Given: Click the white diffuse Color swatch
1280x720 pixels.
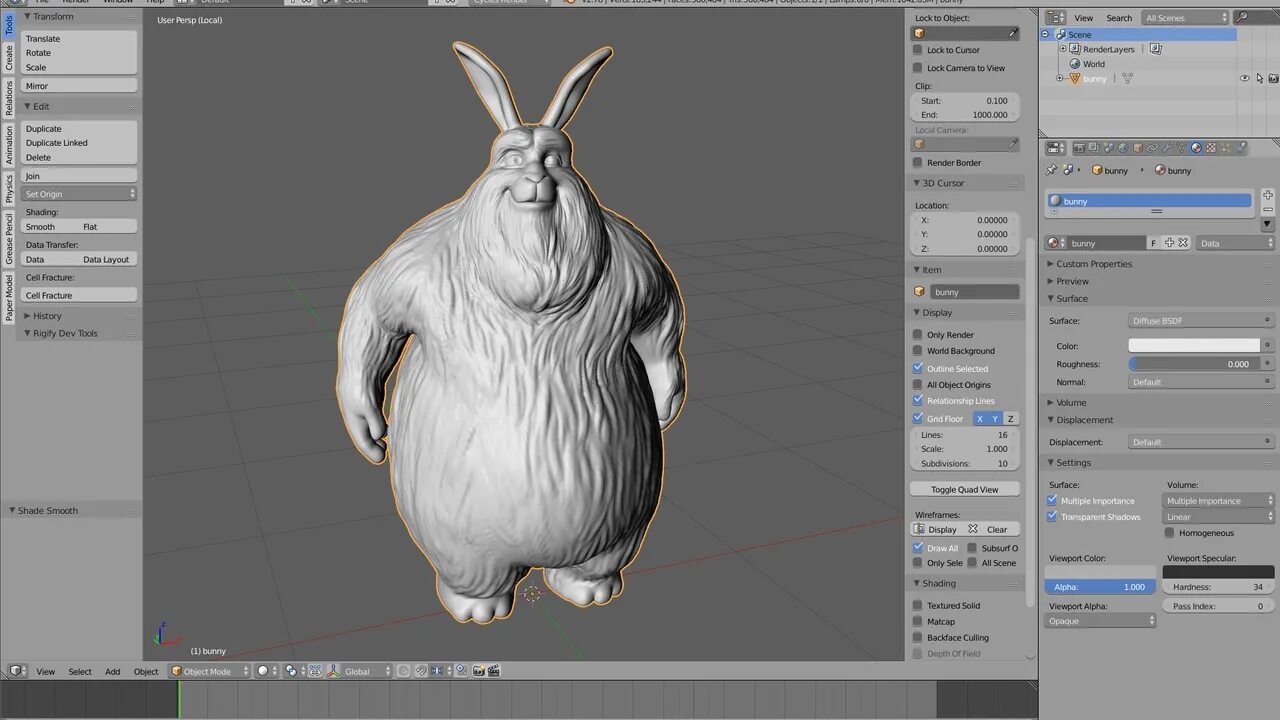Looking at the screenshot, I should (1194, 346).
